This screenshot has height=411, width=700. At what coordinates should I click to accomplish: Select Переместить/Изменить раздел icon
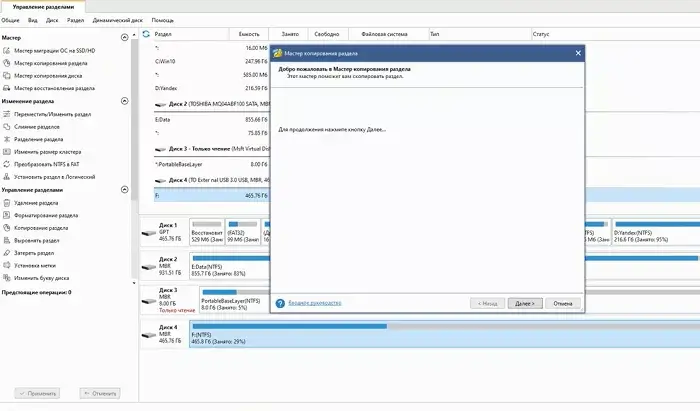(7, 114)
